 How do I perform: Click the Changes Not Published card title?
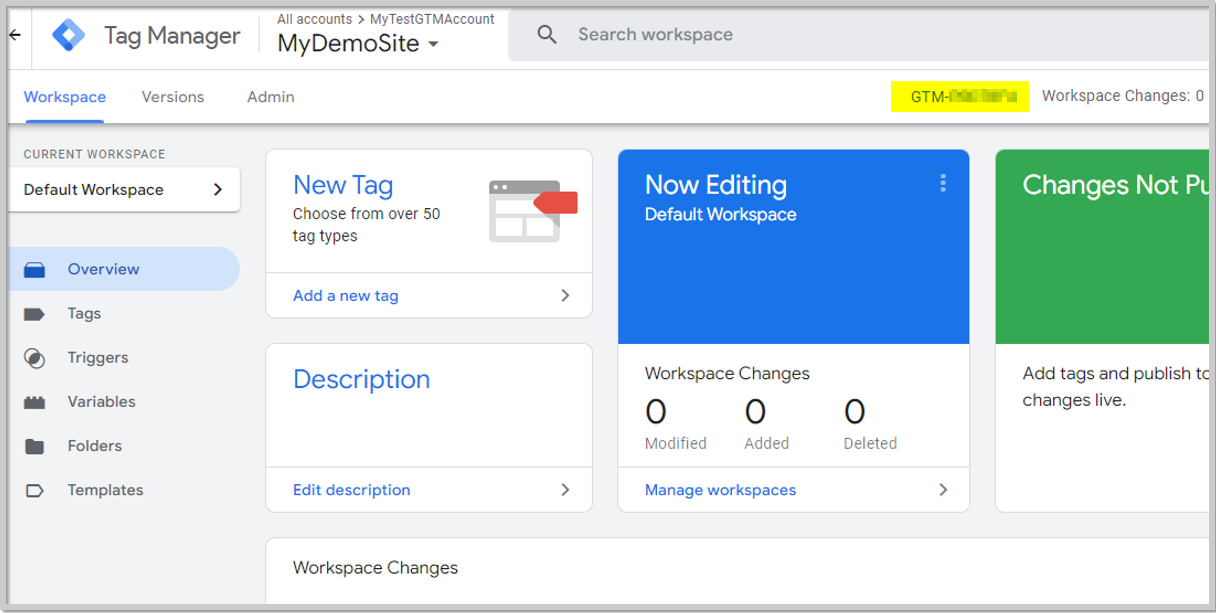coord(1115,185)
